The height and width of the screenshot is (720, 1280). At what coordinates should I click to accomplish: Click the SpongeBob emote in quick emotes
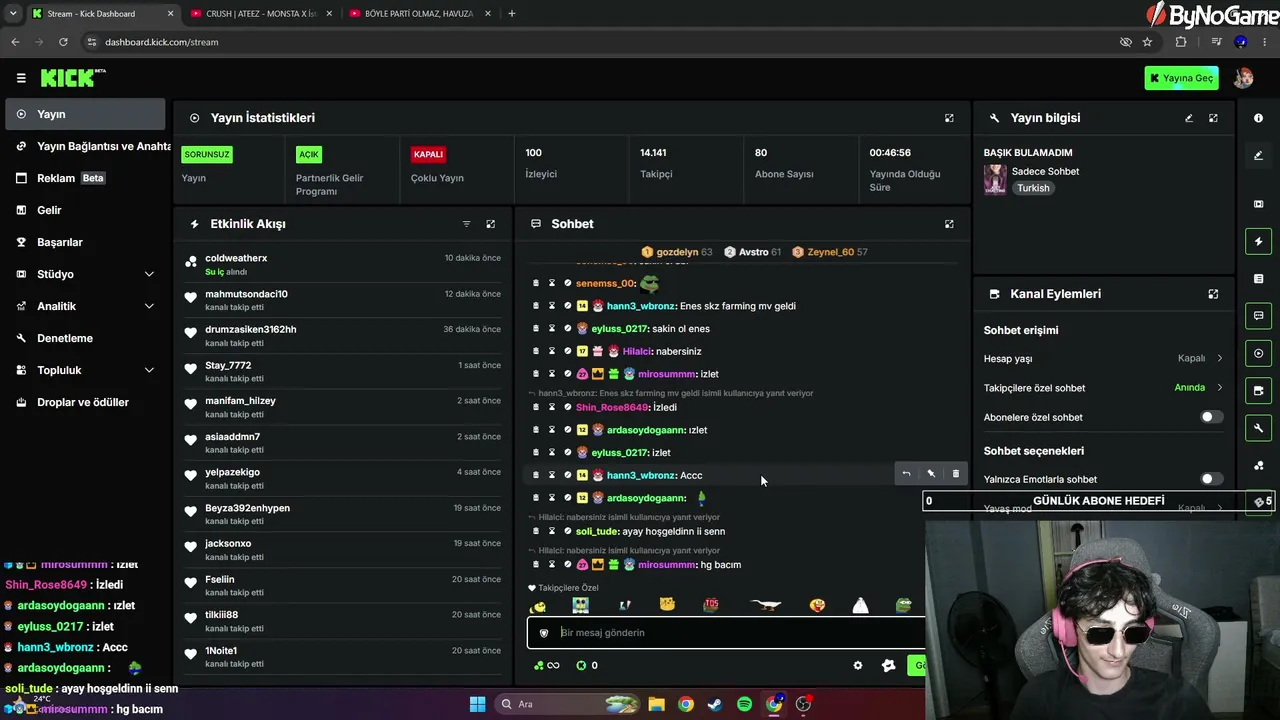point(580,605)
